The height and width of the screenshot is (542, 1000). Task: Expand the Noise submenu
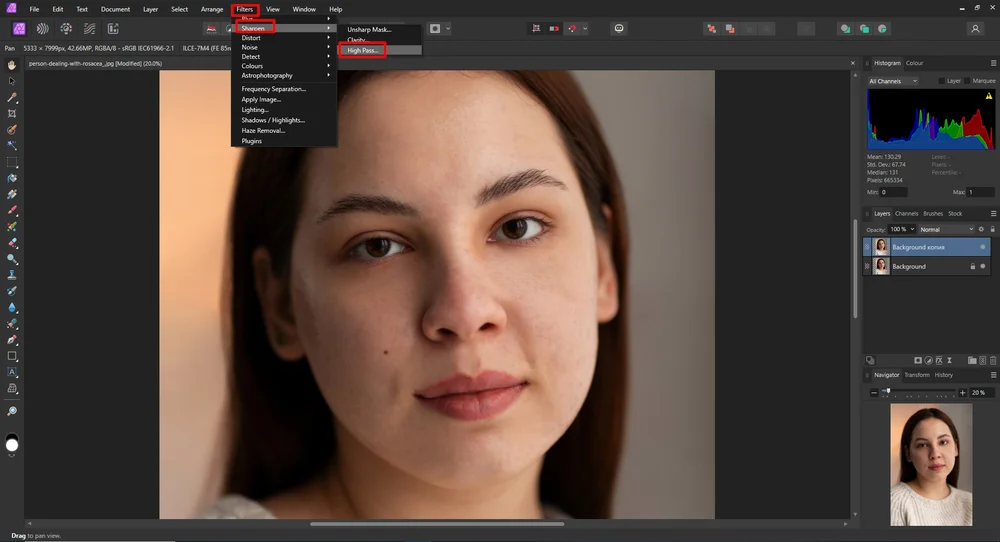click(x=284, y=47)
